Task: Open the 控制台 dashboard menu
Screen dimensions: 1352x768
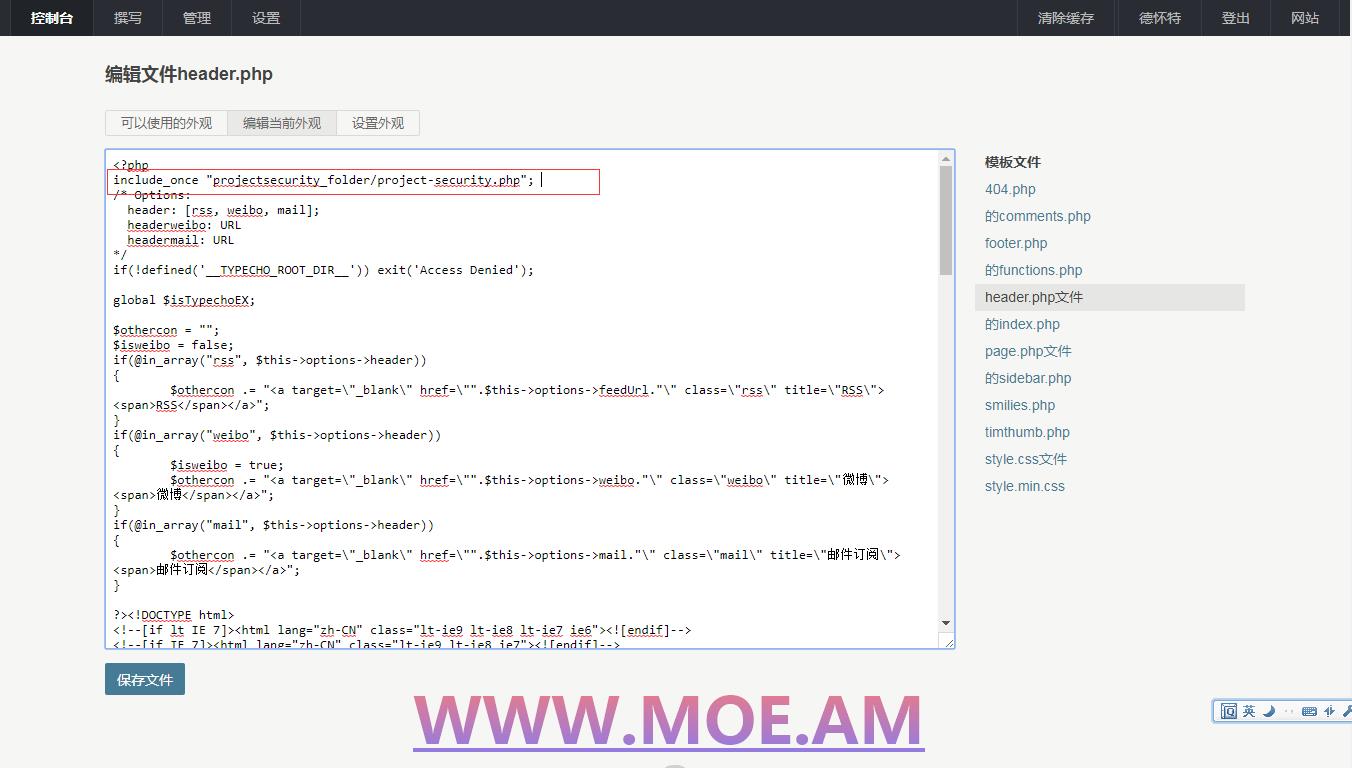Action: pyautogui.click(x=52, y=18)
